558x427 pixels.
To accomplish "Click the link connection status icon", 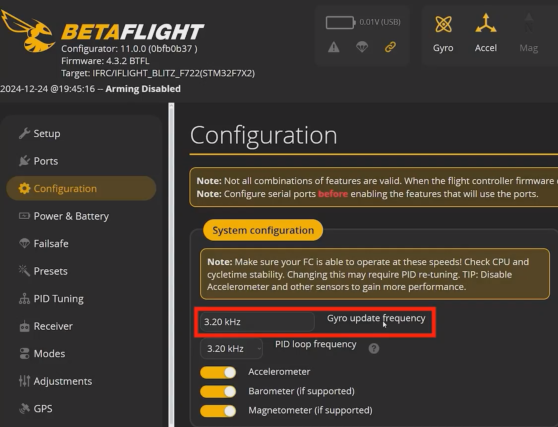I will (390, 47).
